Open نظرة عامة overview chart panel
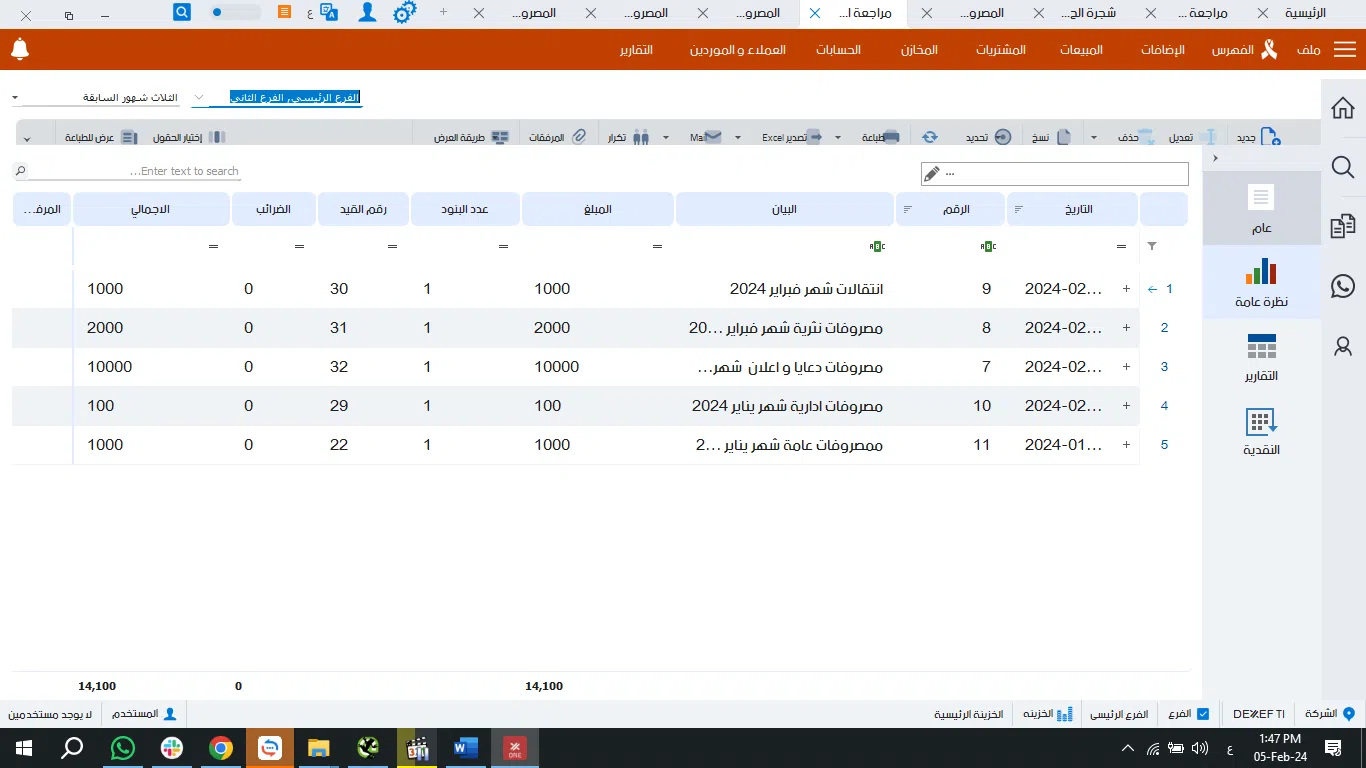Viewport: 1366px width, 768px height. coord(1262,283)
